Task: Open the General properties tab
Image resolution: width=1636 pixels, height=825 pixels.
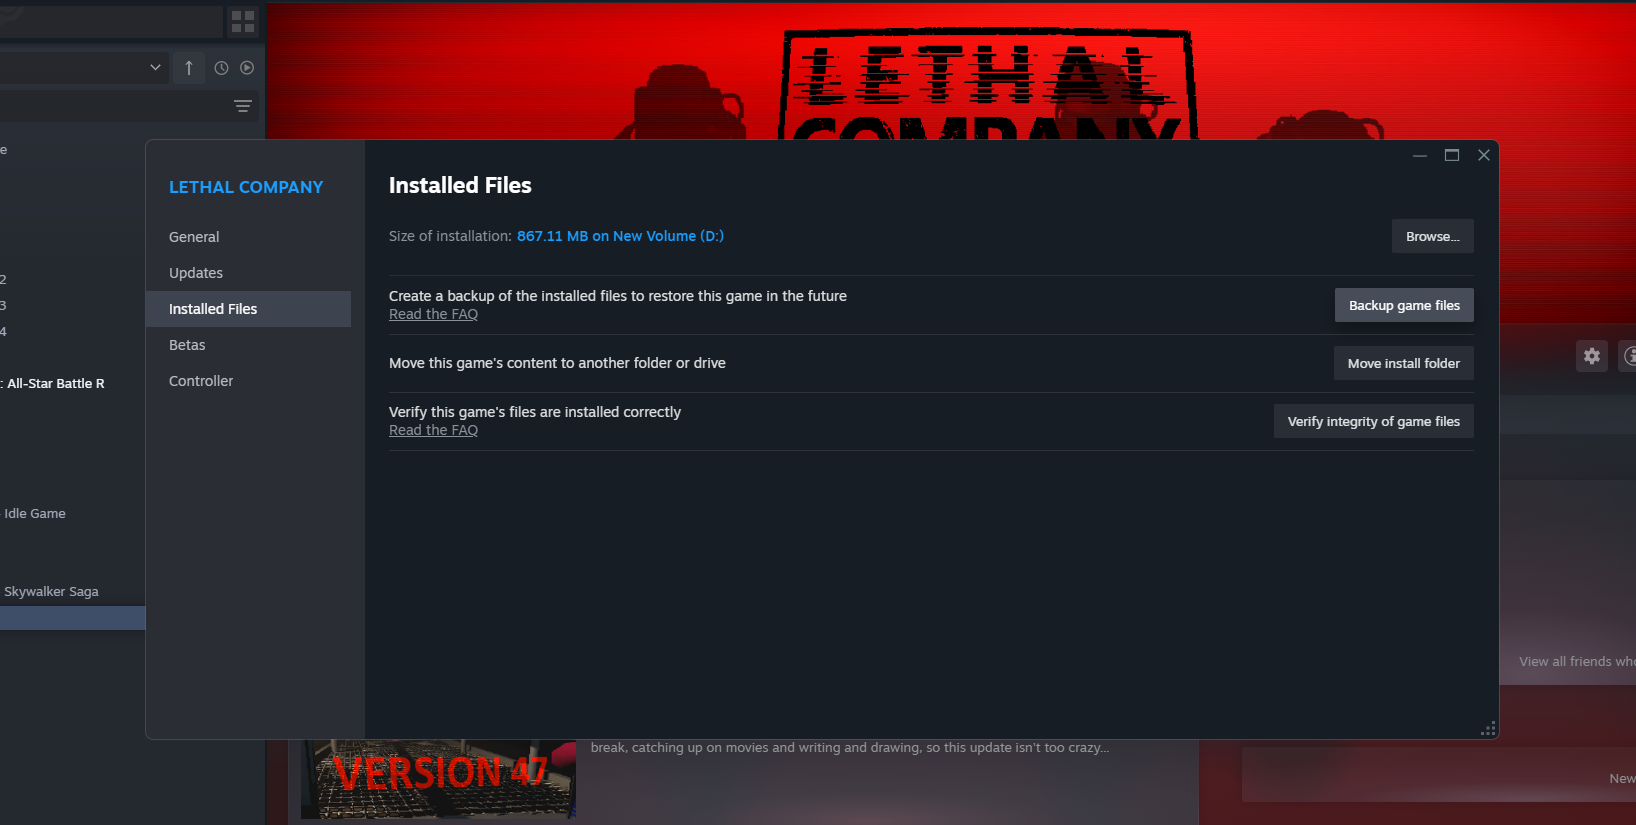Action: point(194,237)
